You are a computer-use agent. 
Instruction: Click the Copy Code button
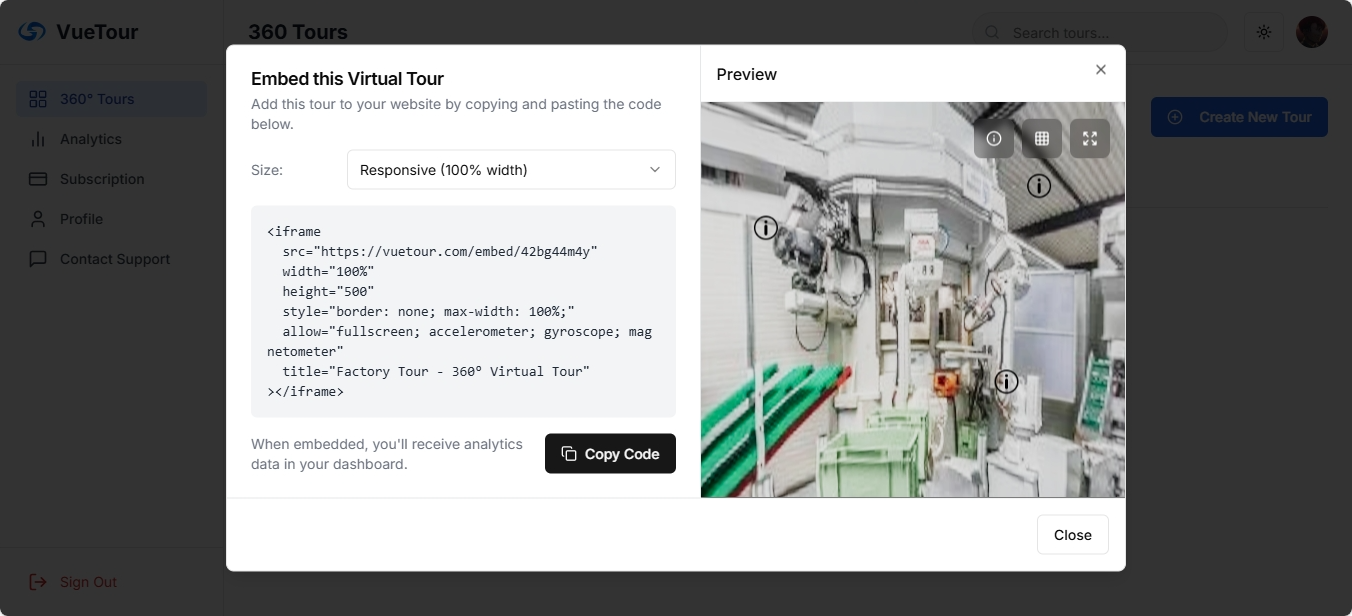click(x=610, y=454)
